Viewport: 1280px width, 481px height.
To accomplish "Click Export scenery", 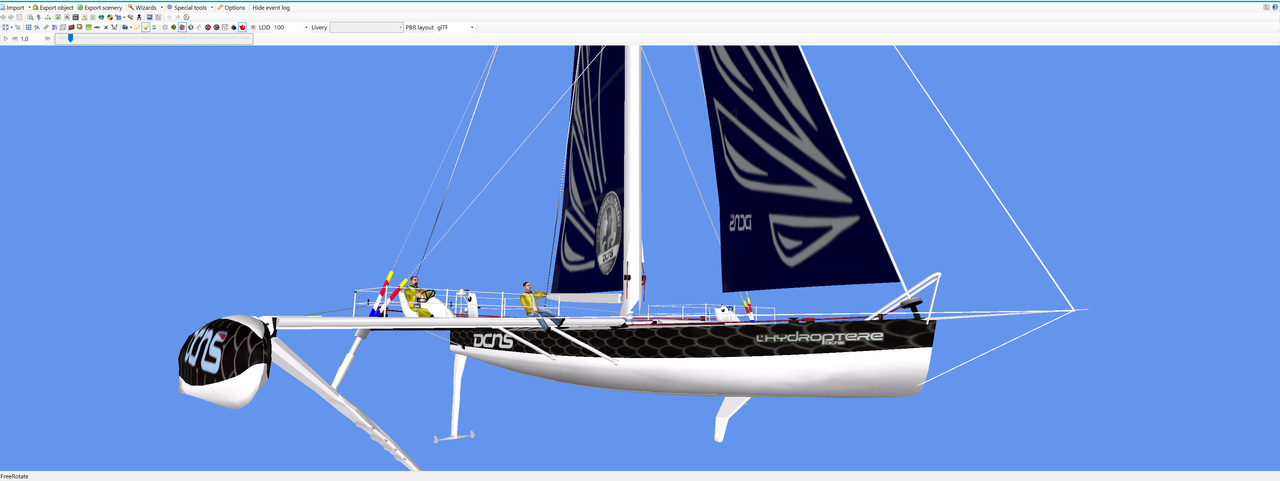I will tap(99, 7).
